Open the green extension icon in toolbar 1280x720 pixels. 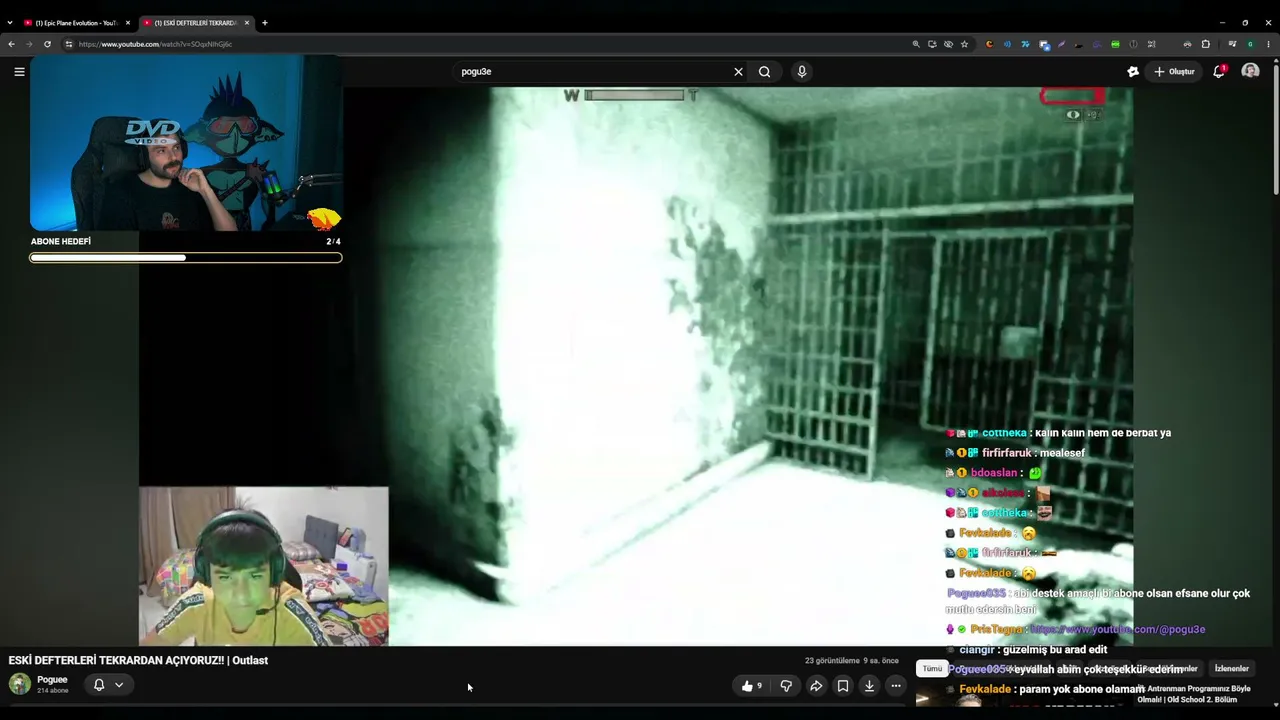(1115, 44)
